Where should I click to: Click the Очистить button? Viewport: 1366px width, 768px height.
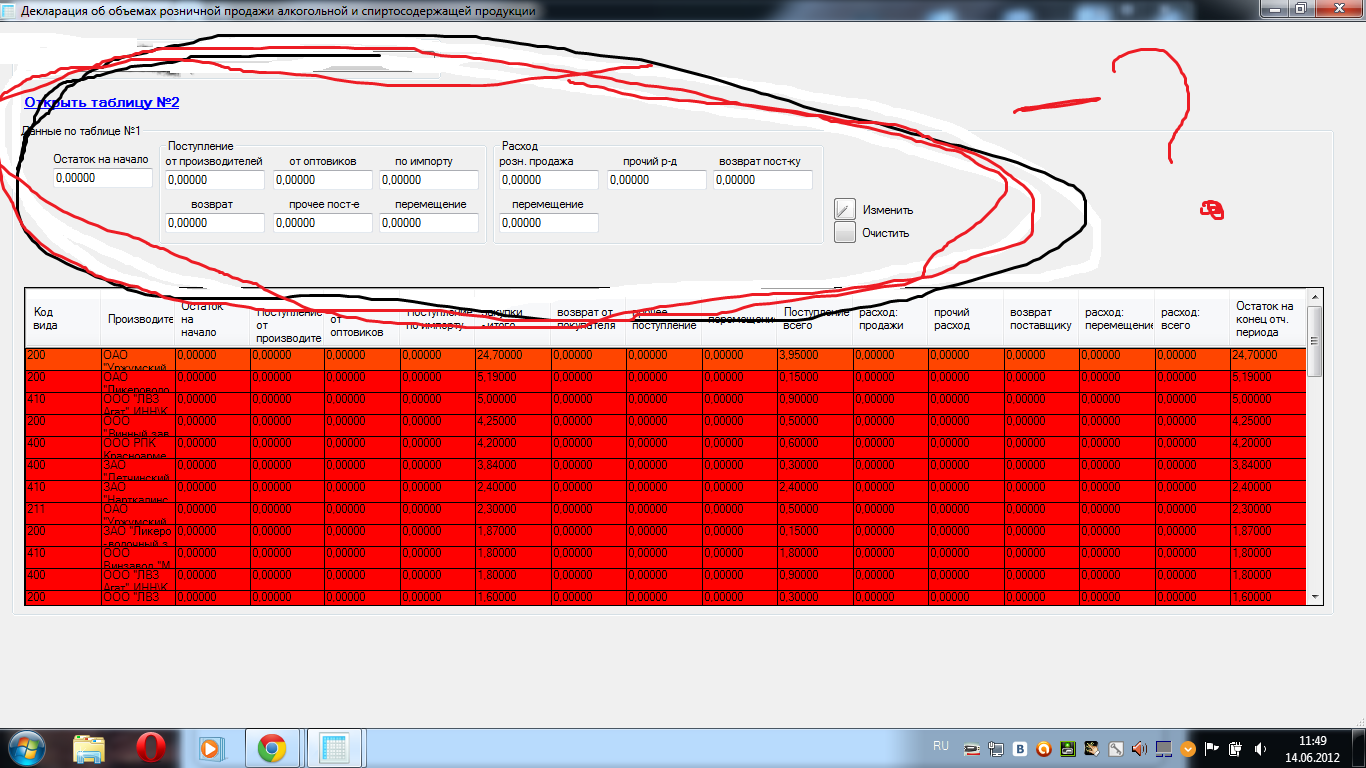click(x=846, y=233)
